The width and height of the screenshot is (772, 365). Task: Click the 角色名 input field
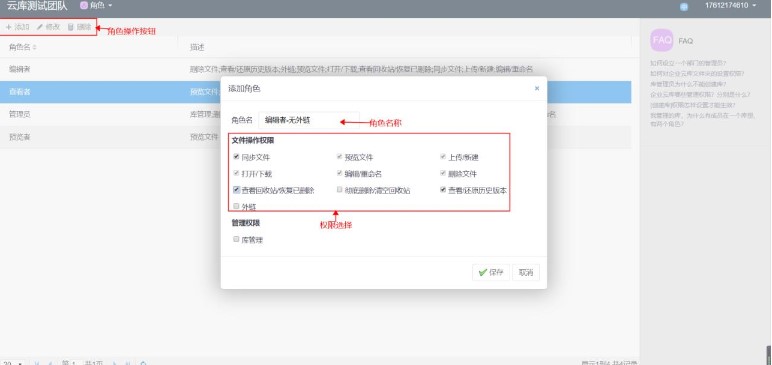pyautogui.click(x=309, y=120)
